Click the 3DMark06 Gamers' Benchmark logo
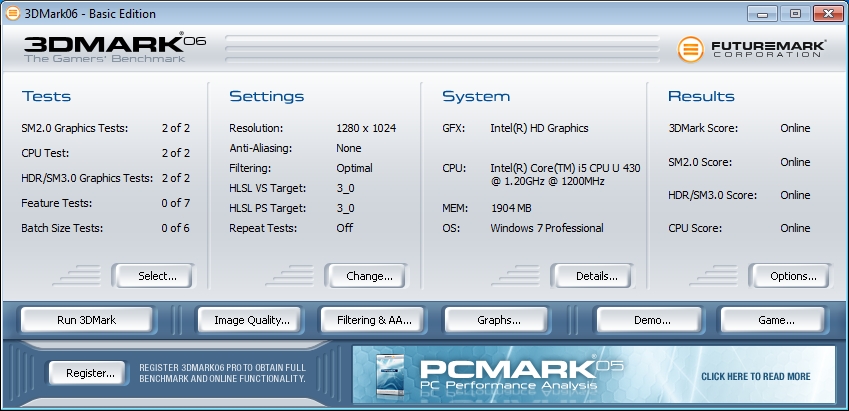849x411 pixels. pos(115,48)
